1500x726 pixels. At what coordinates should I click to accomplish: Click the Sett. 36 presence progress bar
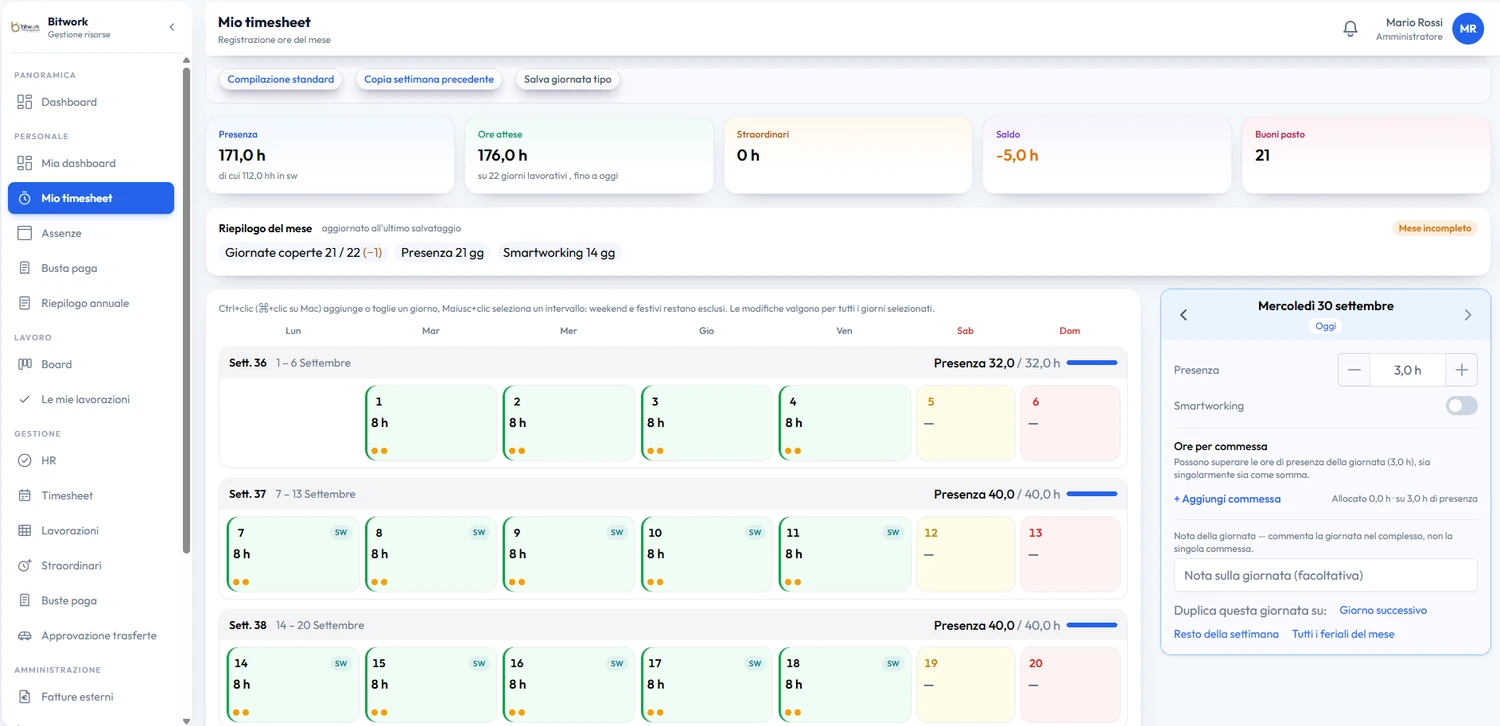click(x=1092, y=363)
